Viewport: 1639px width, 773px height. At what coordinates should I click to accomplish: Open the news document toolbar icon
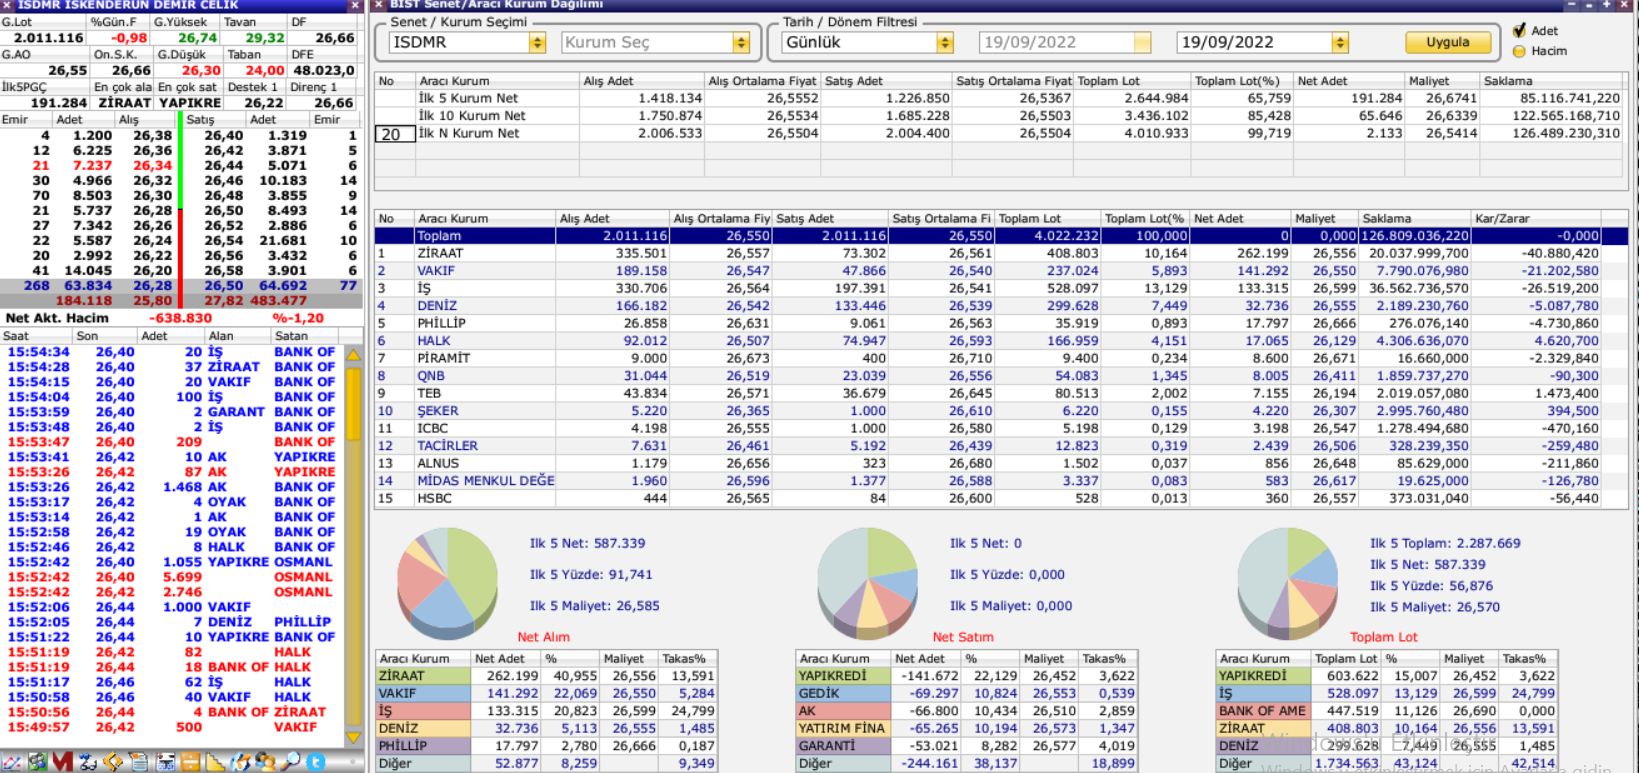pos(139,762)
